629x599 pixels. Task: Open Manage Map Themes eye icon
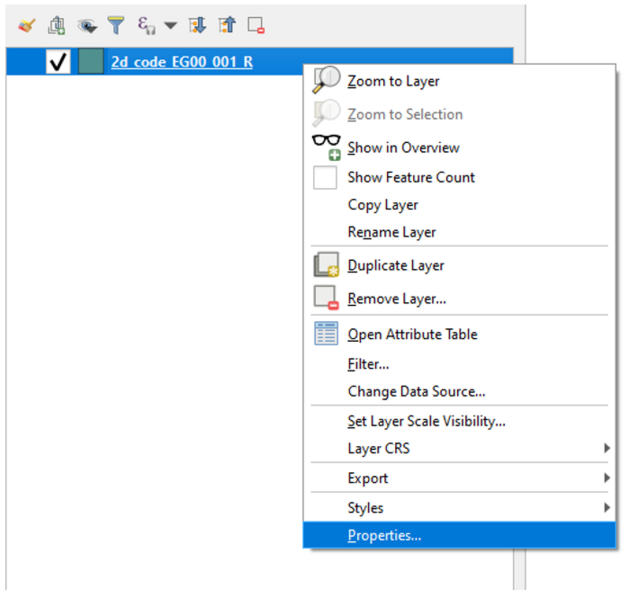[86, 24]
